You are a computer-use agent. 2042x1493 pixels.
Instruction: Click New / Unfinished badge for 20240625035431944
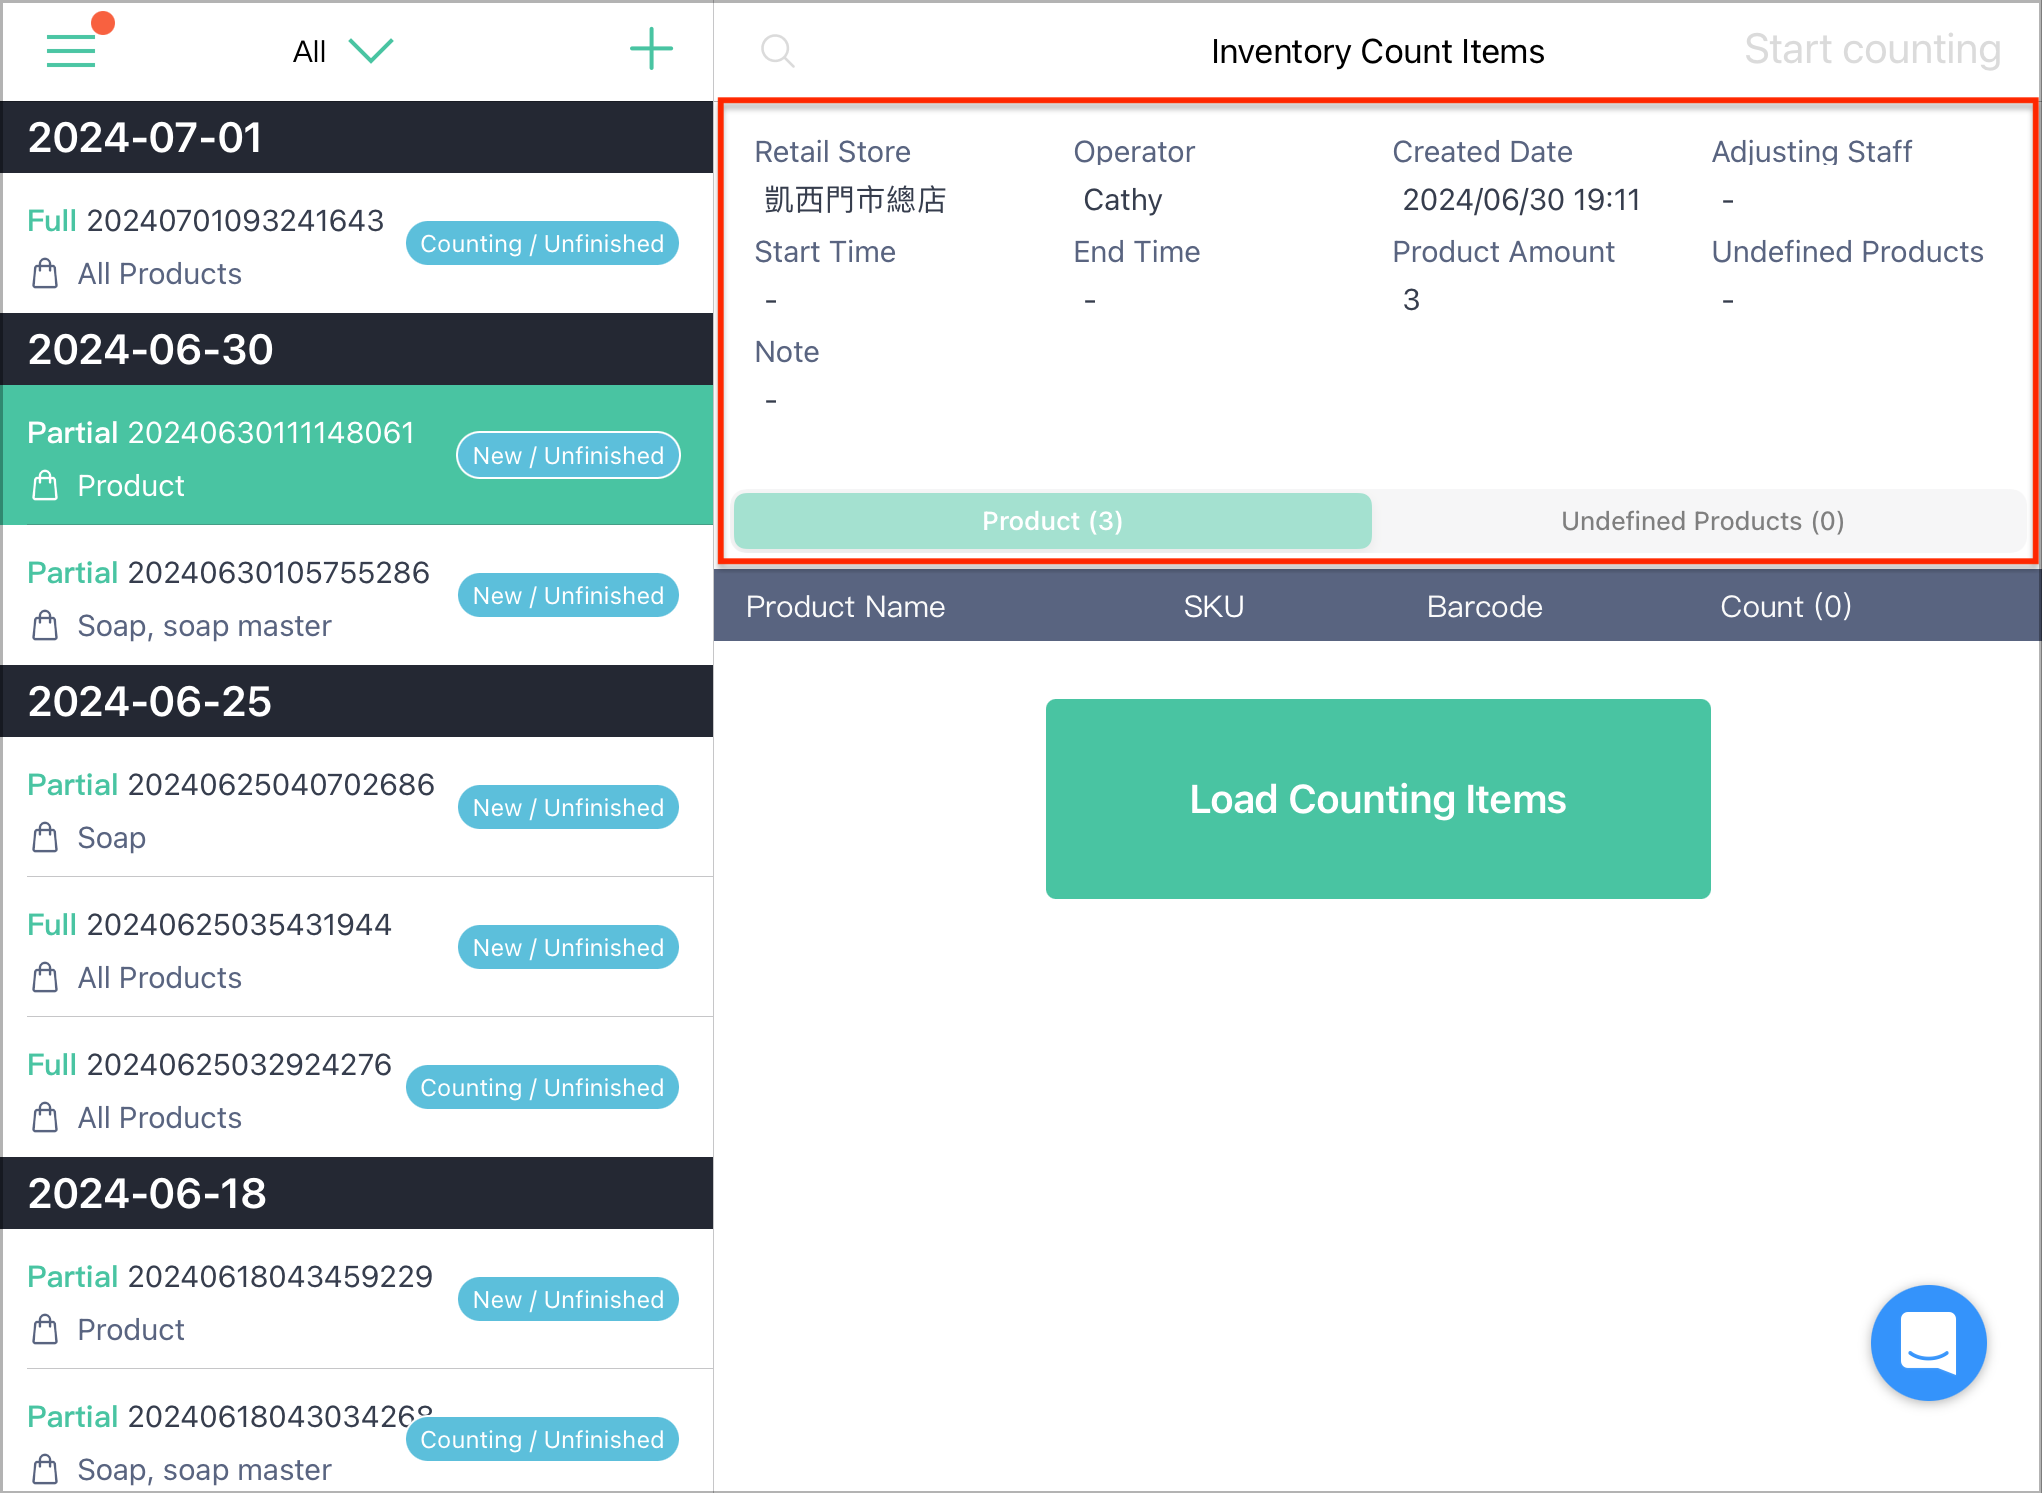pyautogui.click(x=568, y=947)
